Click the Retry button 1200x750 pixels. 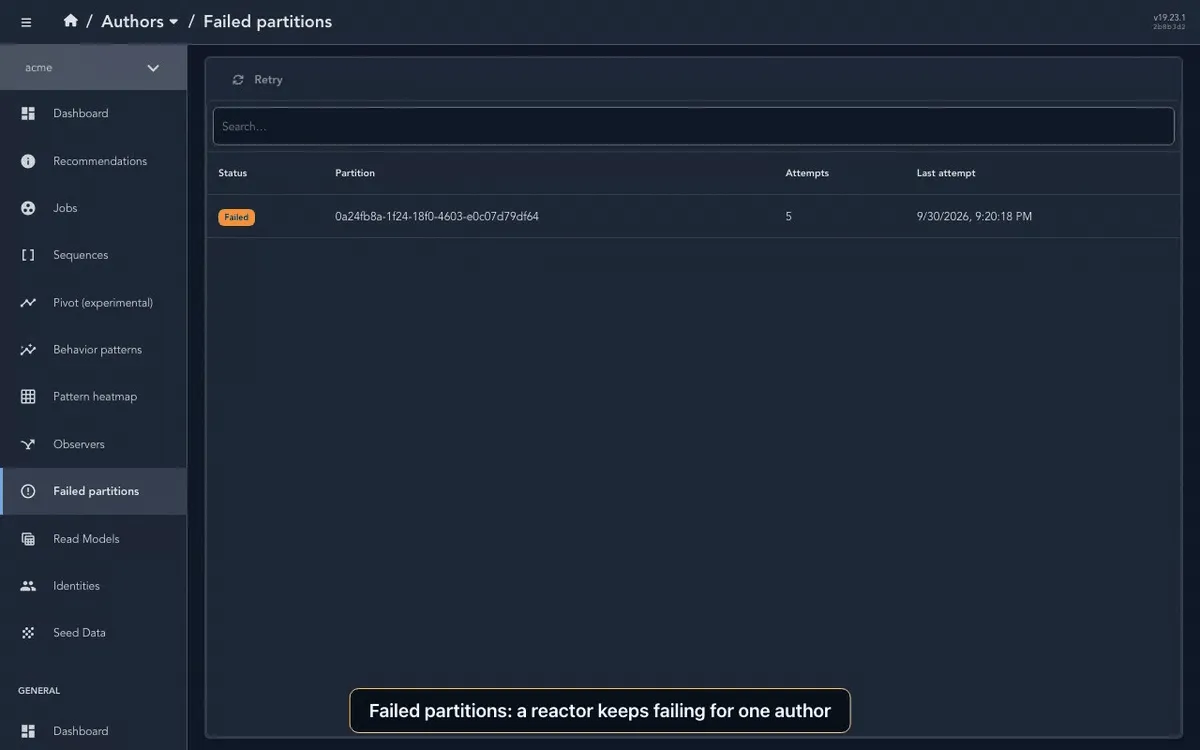257,80
